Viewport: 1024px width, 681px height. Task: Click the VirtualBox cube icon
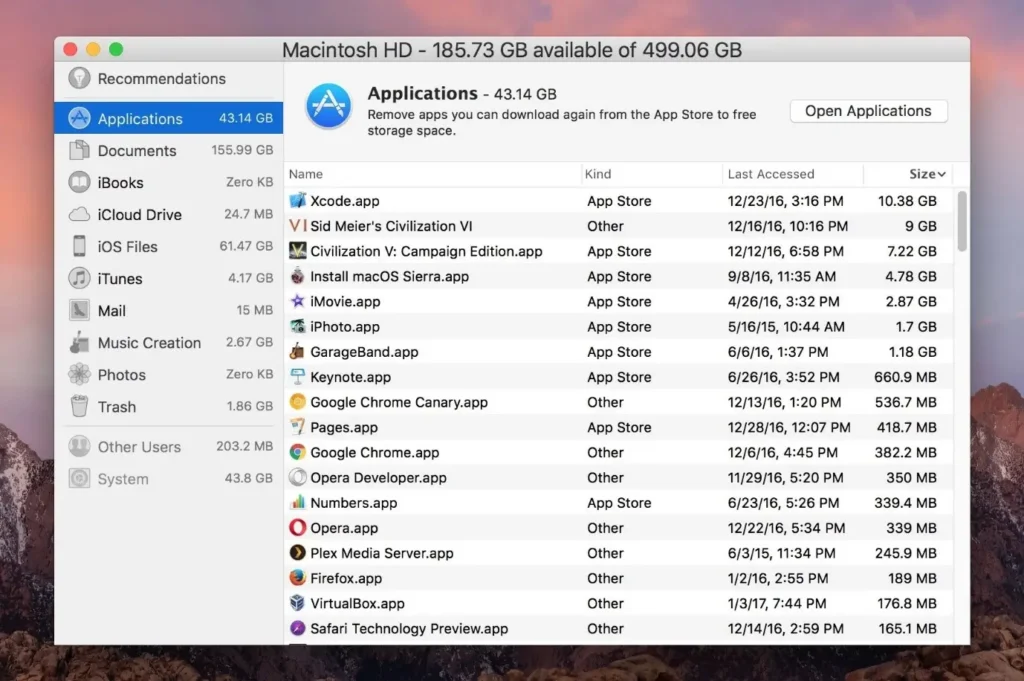(x=297, y=603)
